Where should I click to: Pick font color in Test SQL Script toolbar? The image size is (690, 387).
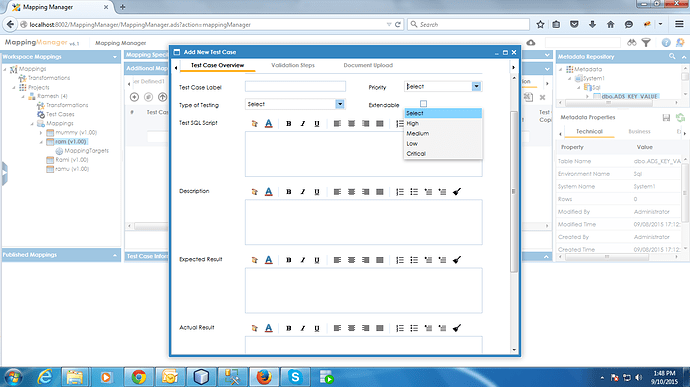click(268, 124)
